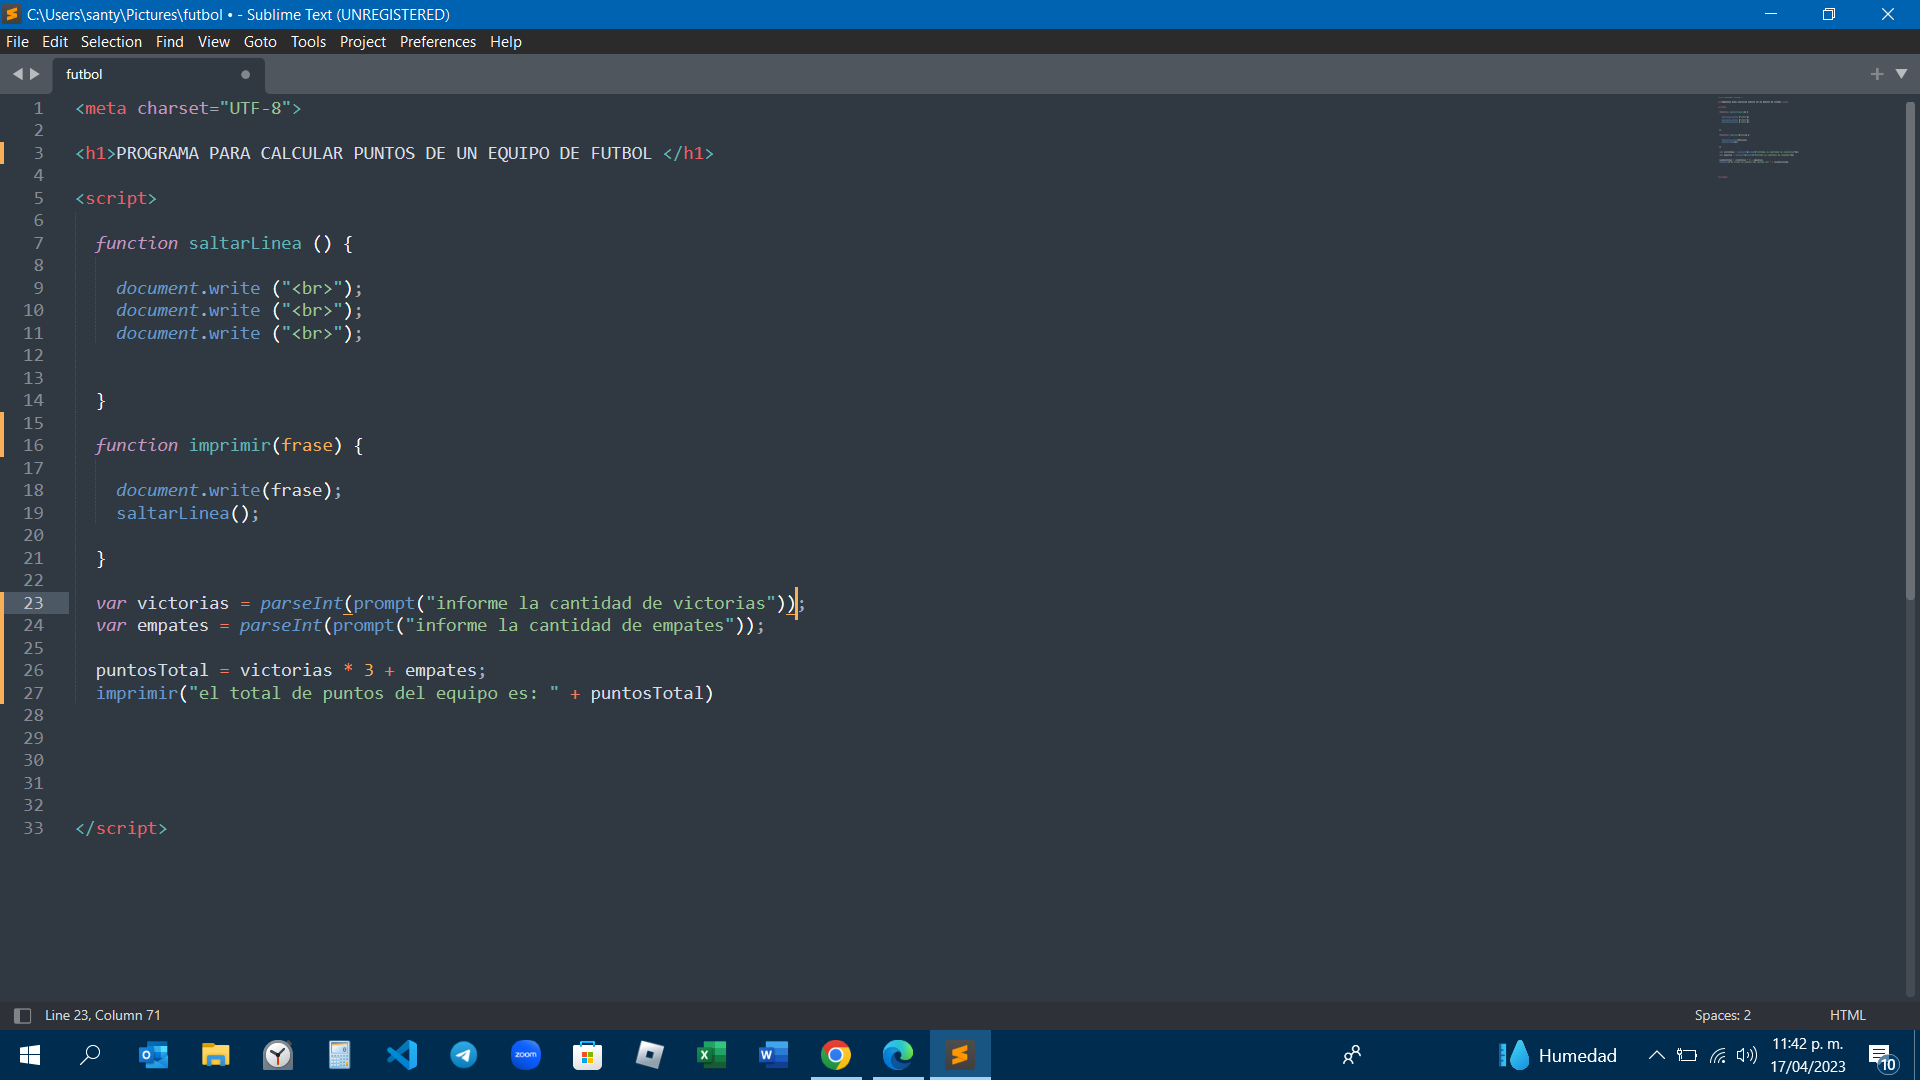Open the Humedad weather widget
1920x1080 pixels.
(x=1558, y=1055)
